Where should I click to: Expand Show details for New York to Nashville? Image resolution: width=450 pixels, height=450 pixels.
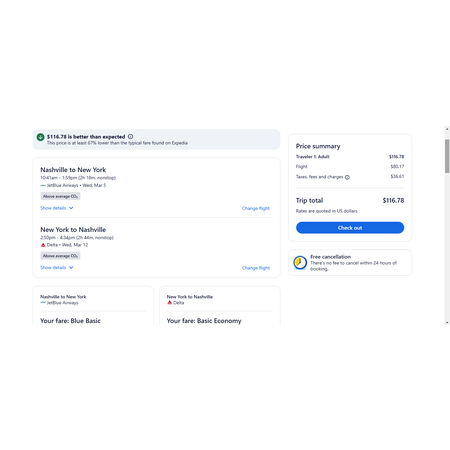[57, 268]
